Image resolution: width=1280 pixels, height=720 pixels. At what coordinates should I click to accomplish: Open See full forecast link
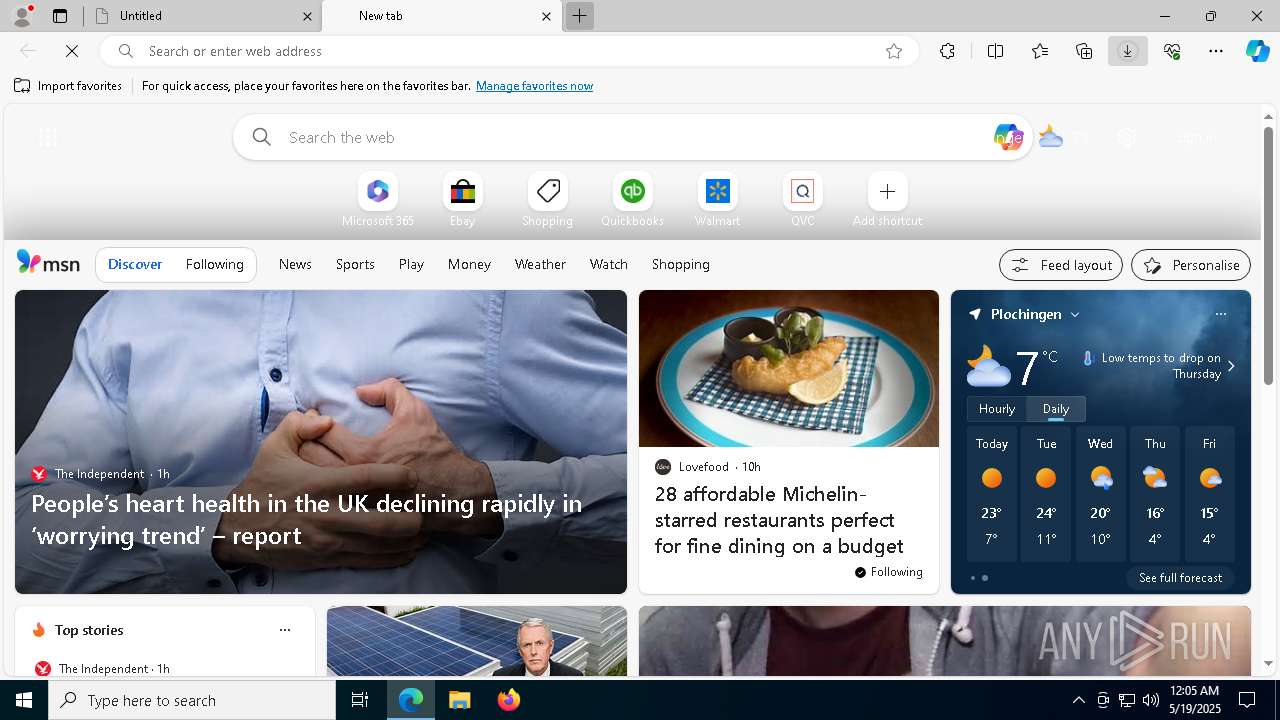click(1180, 578)
